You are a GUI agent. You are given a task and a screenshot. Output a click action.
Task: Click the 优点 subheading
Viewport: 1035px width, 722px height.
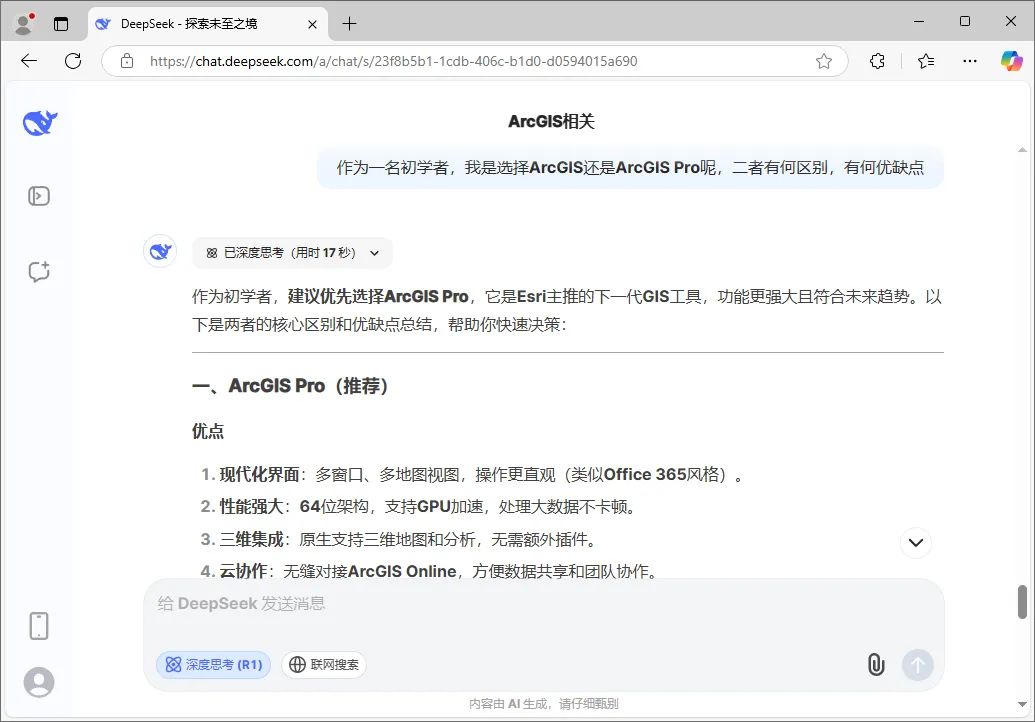coord(208,432)
